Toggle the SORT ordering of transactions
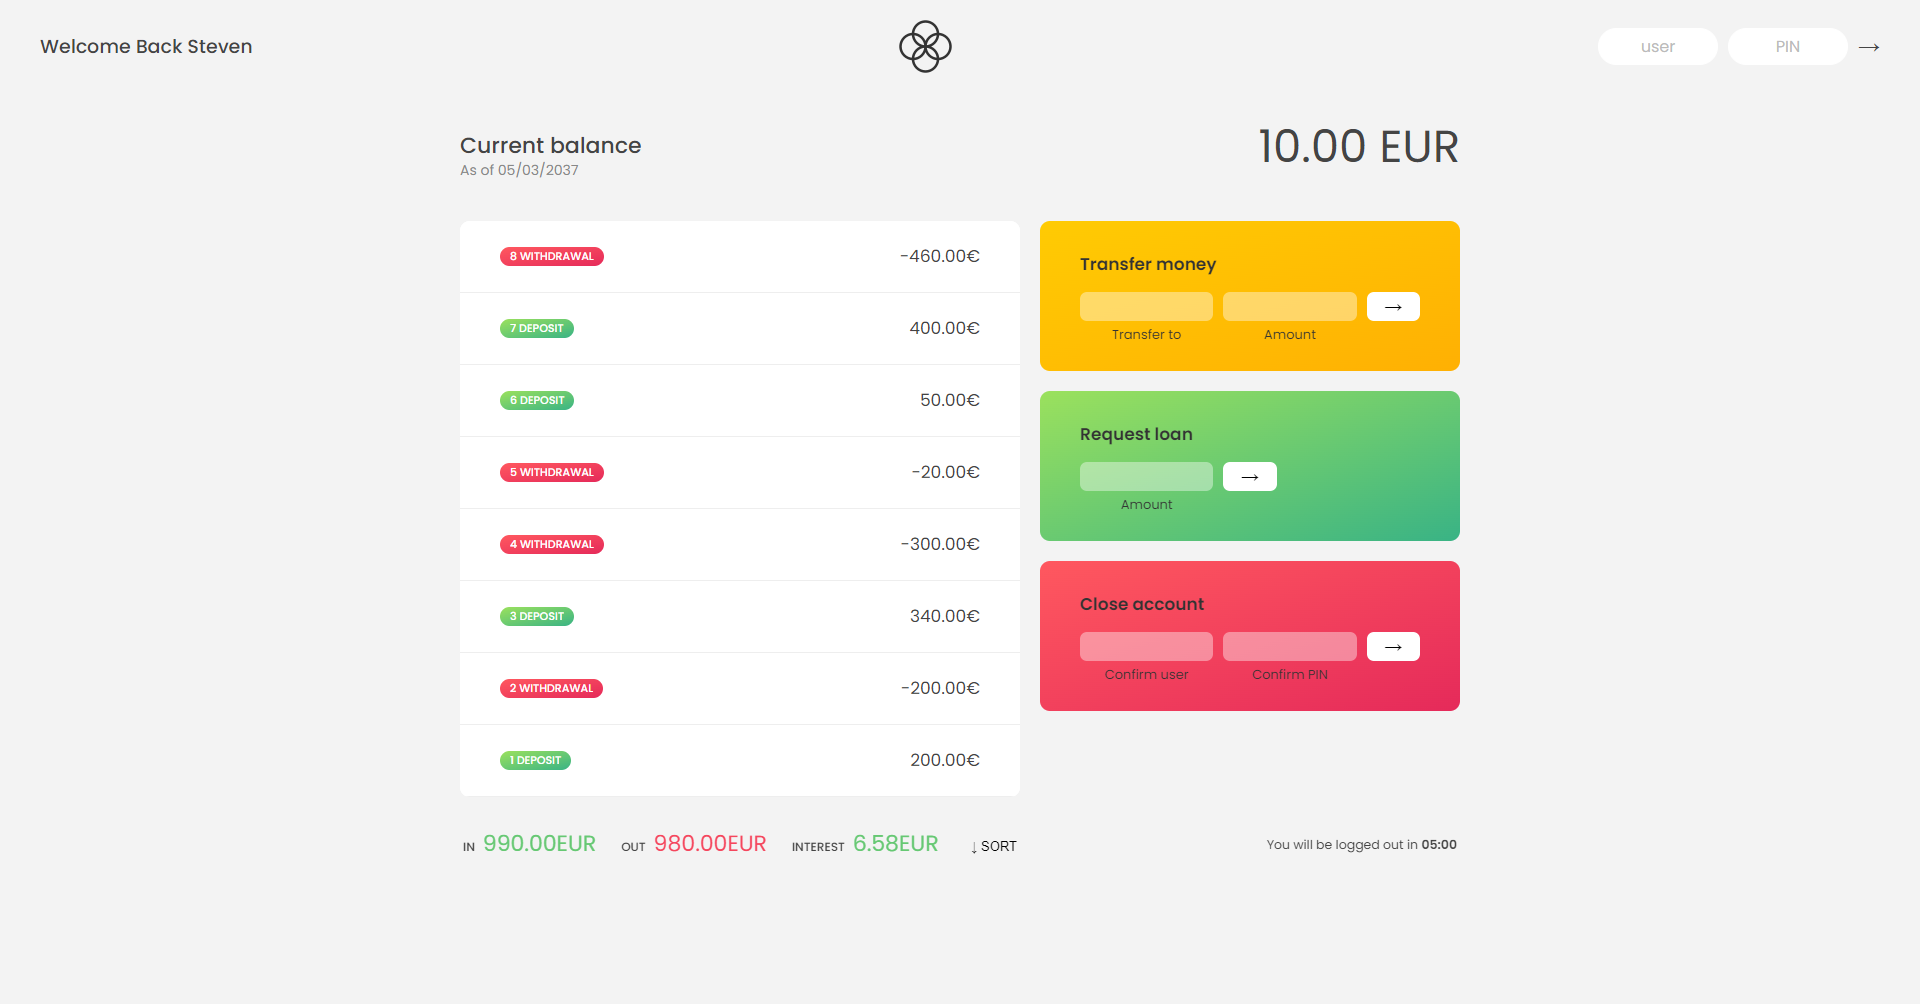Viewport: 1920px width, 1004px height. tap(993, 846)
